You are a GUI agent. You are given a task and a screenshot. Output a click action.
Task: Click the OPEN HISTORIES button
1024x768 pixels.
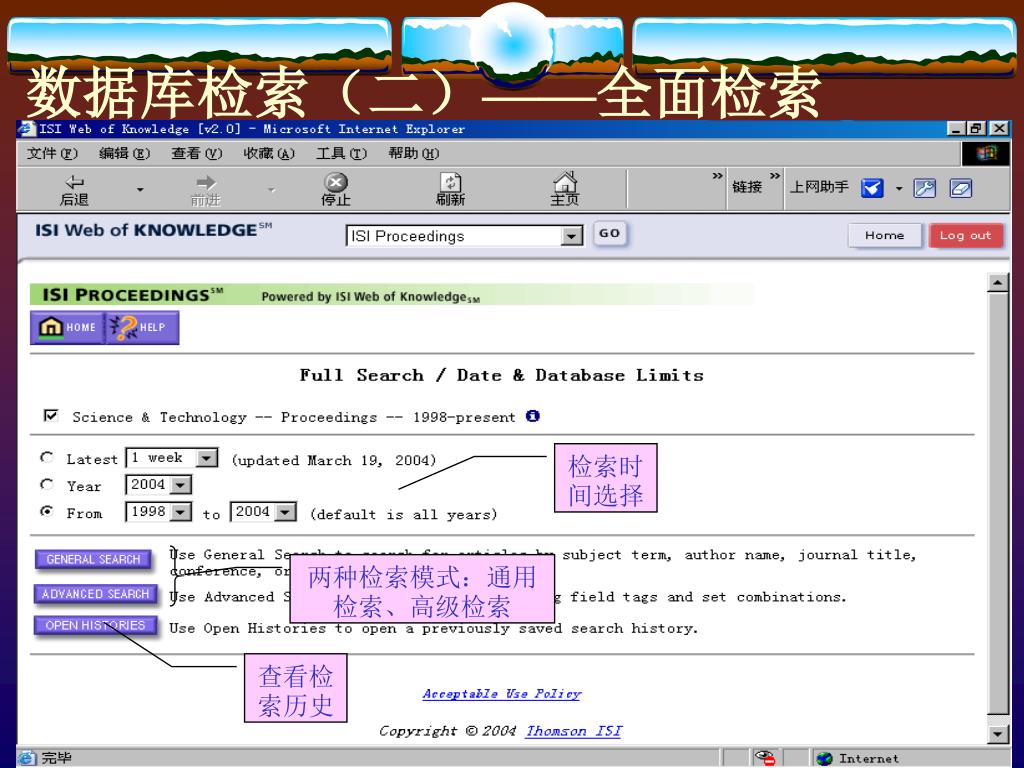tap(95, 626)
